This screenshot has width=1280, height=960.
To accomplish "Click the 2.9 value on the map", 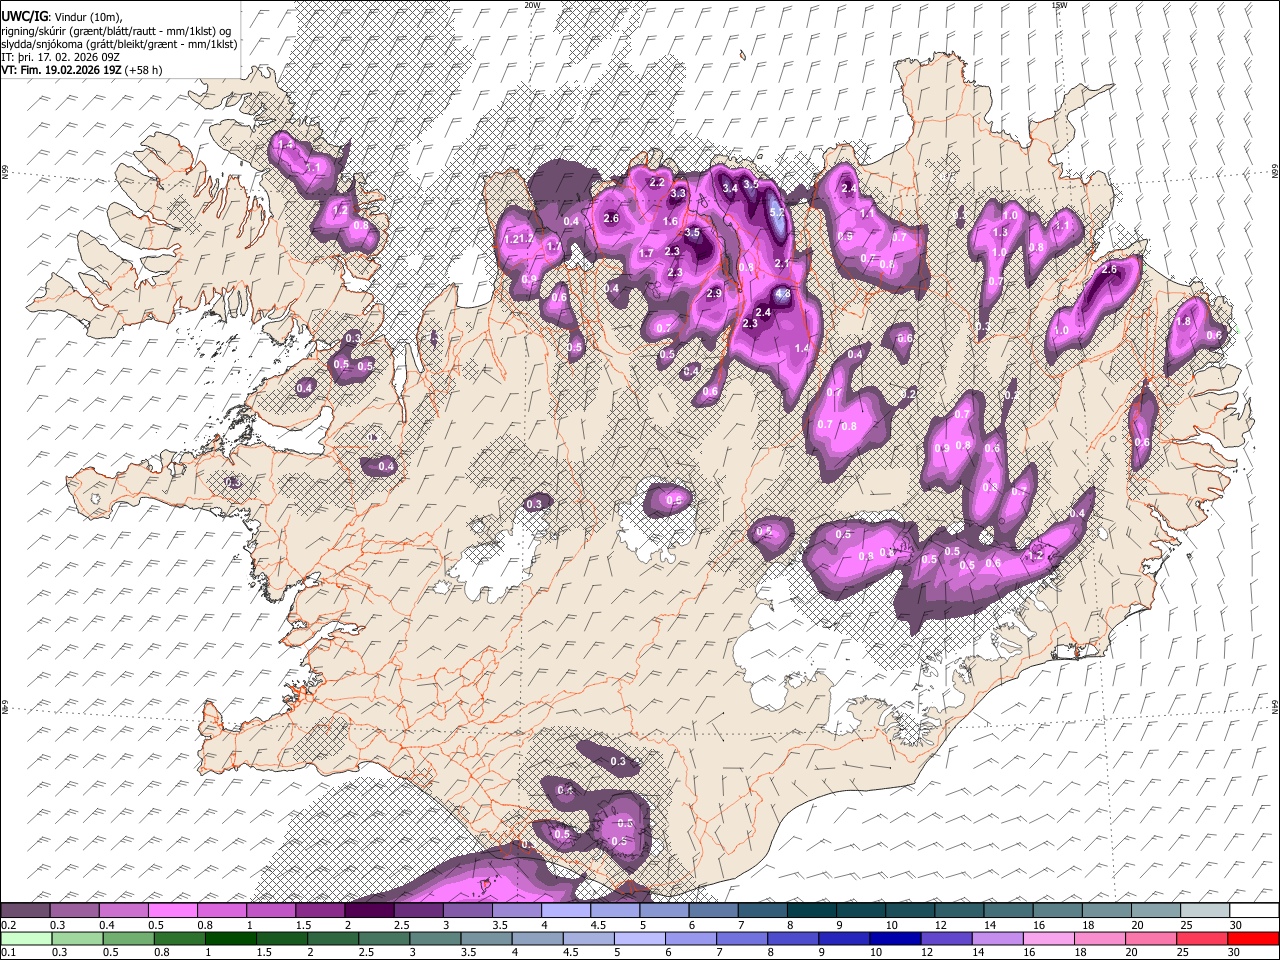I will (x=713, y=294).
